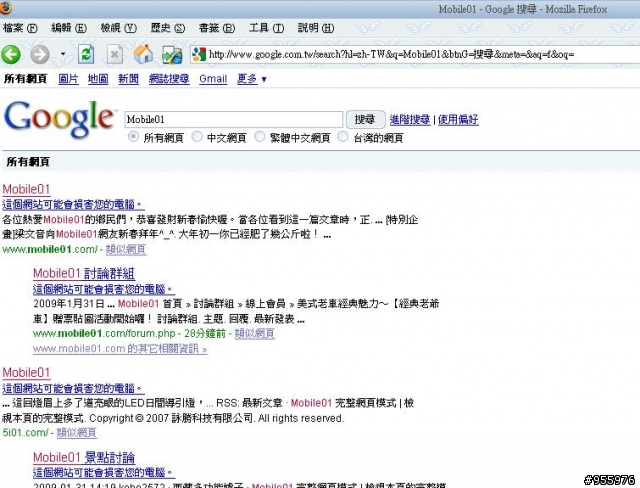The image size is (640, 488).
Task: Click the Firefox logo in title bar
Action: (x=6, y=8)
